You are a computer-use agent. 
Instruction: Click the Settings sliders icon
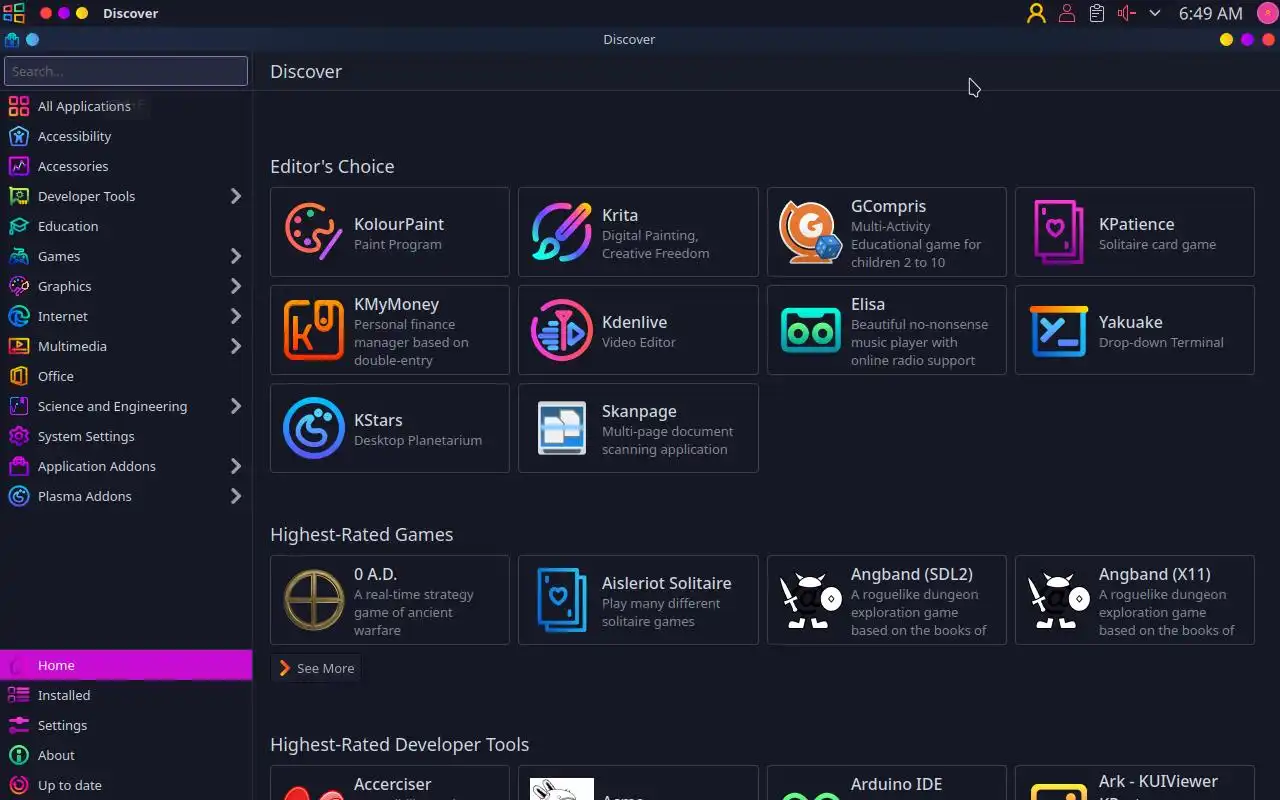(18, 725)
